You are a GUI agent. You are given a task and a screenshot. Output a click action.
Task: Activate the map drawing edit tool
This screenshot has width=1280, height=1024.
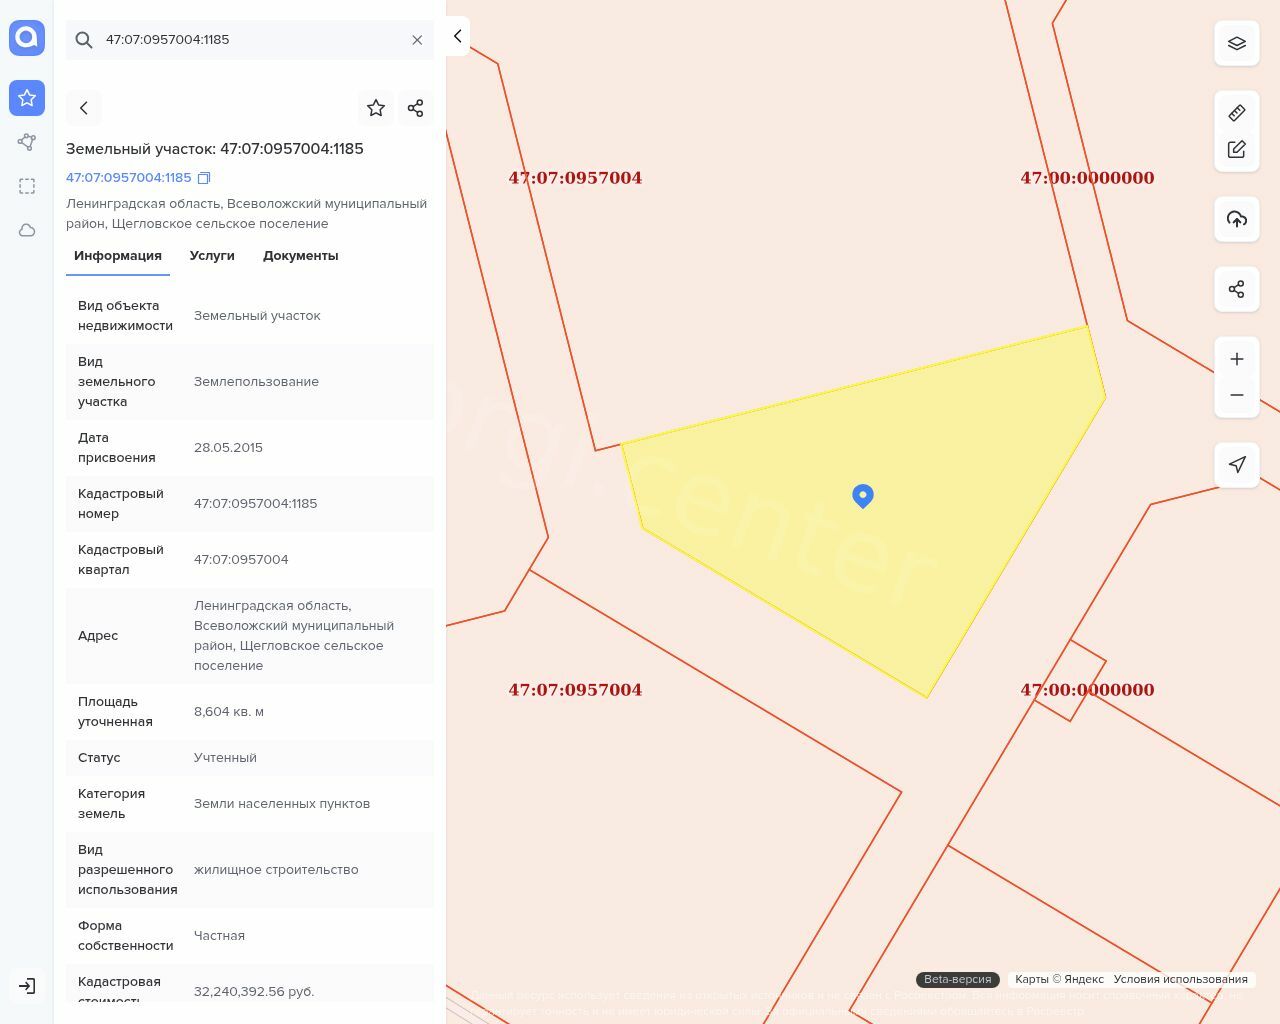tap(1237, 149)
